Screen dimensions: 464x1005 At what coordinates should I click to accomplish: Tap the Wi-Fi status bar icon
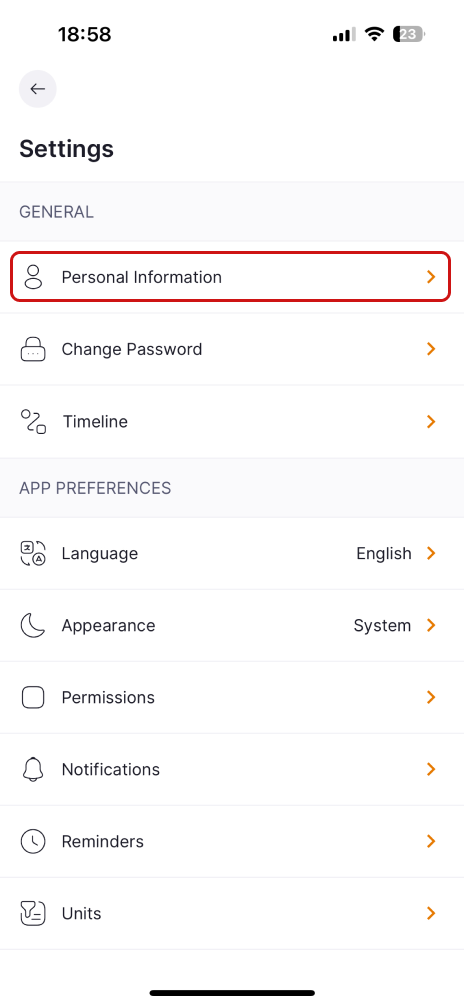[374, 34]
